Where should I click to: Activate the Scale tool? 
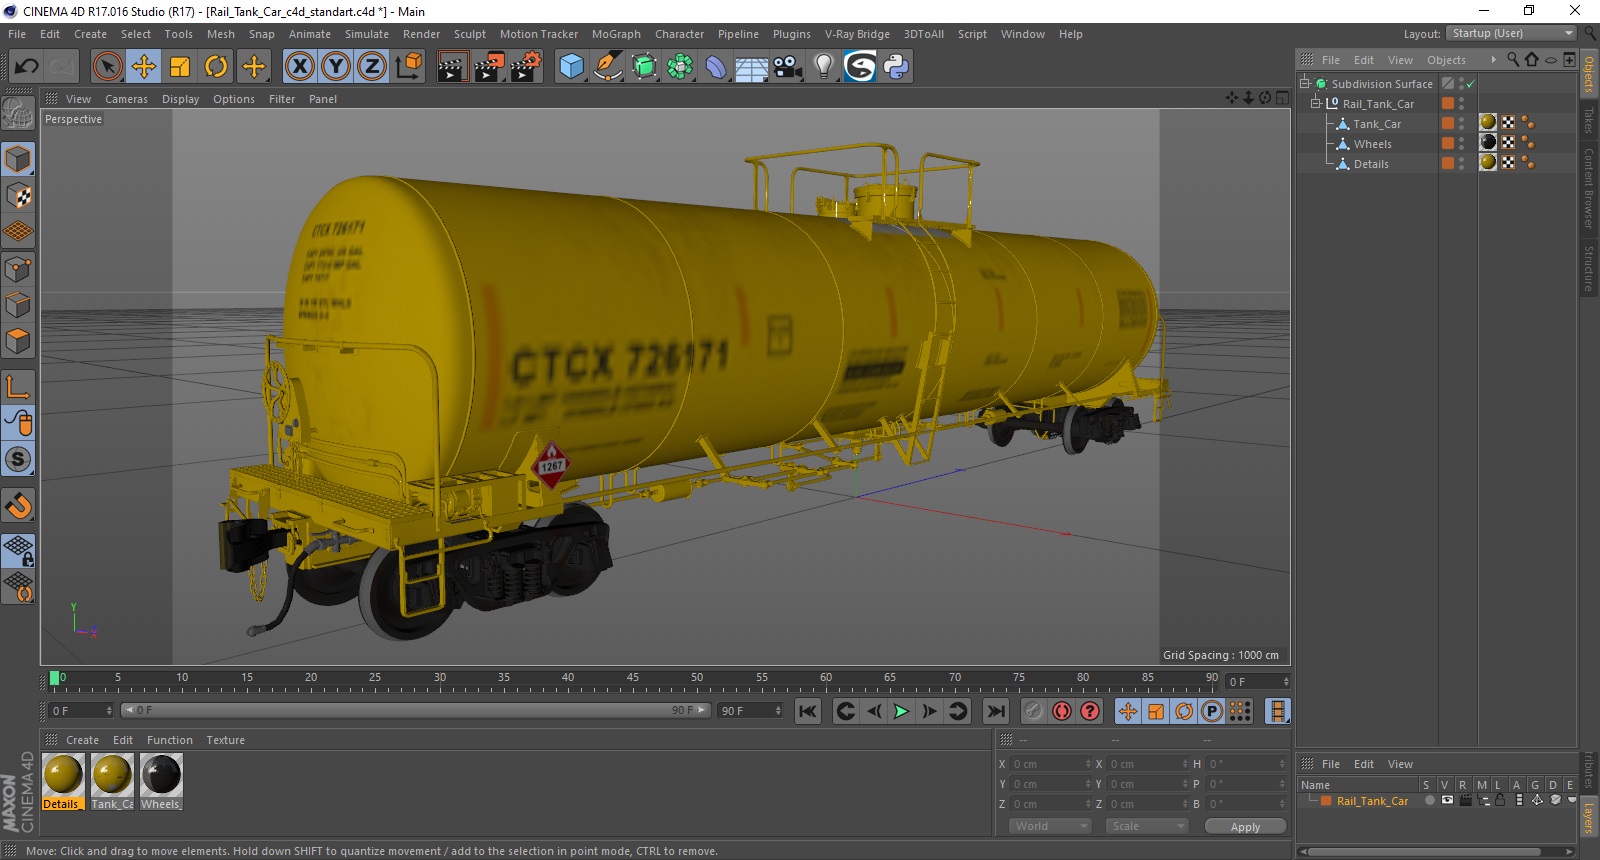180,67
